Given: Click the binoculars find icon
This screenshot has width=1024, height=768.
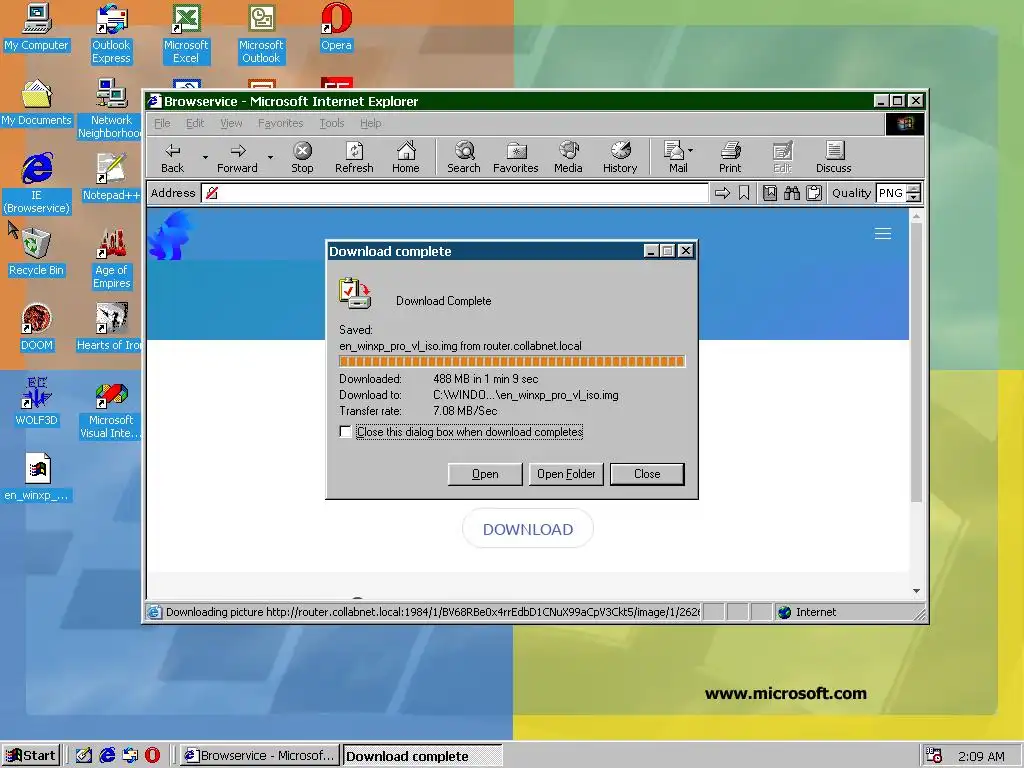Looking at the screenshot, I should tap(792, 193).
